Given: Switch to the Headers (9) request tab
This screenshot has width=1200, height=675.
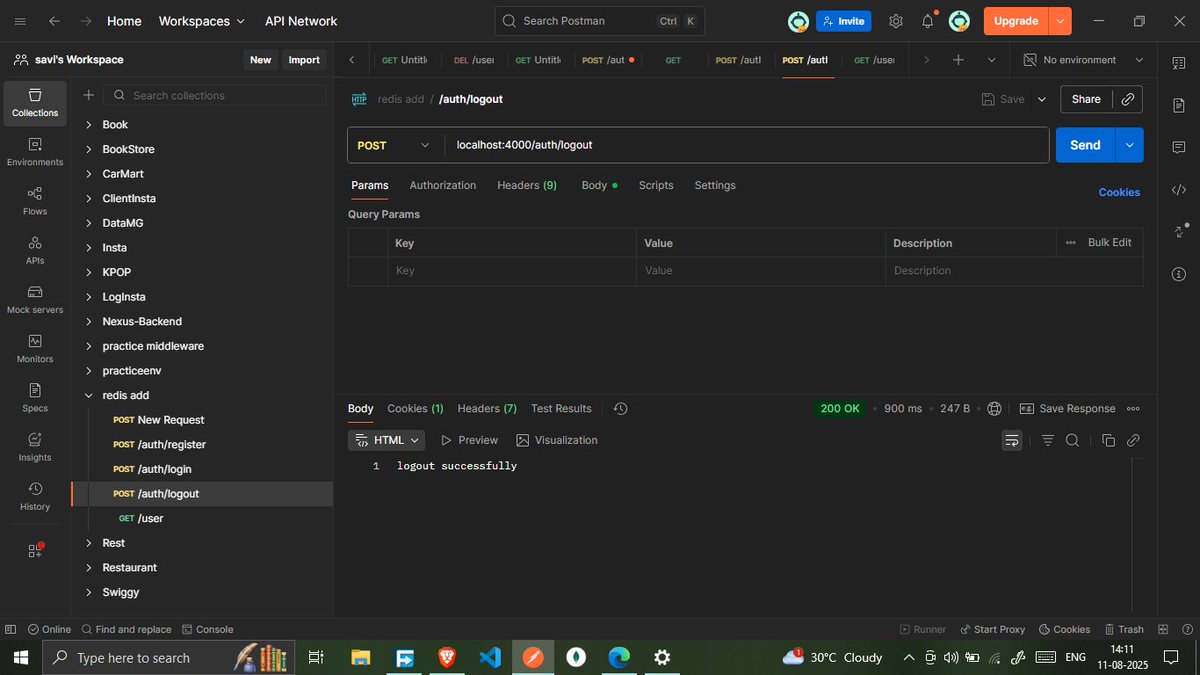Looking at the screenshot, I should click(x=527, y=185).
